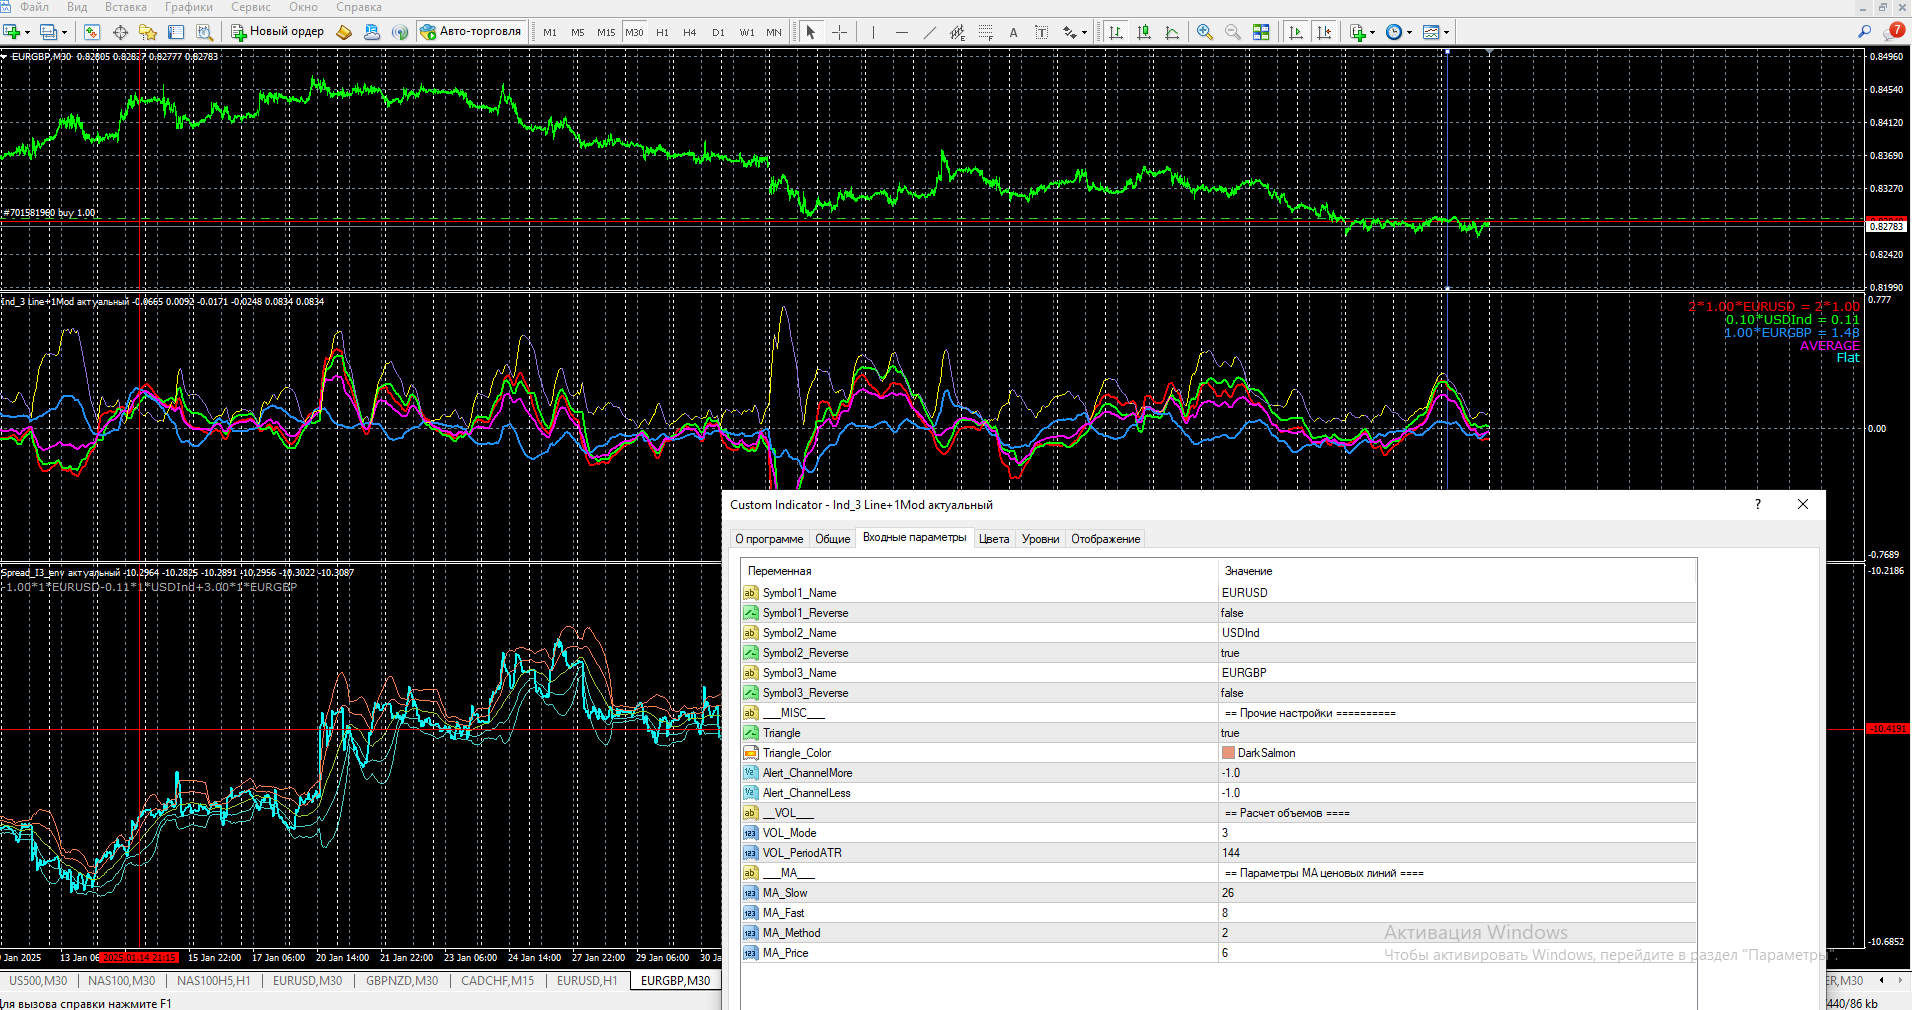Expand the profiles dropdown arrow

coord(64,32)
